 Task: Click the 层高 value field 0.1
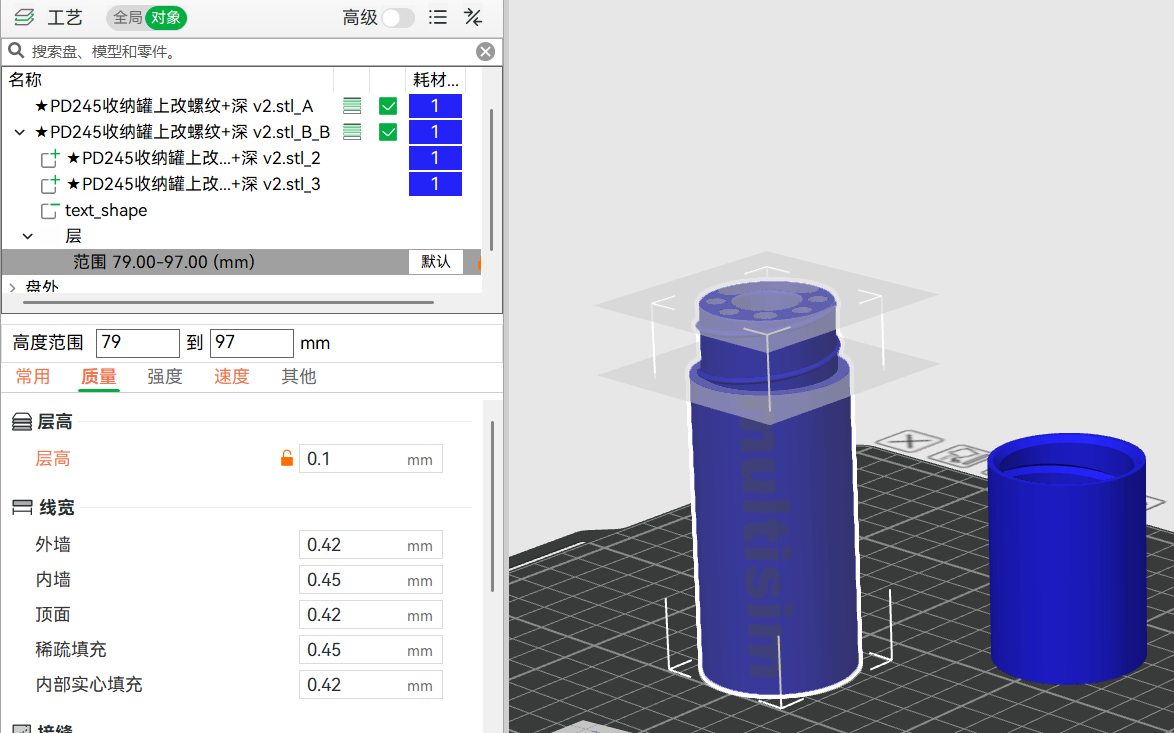coord(371,459)
